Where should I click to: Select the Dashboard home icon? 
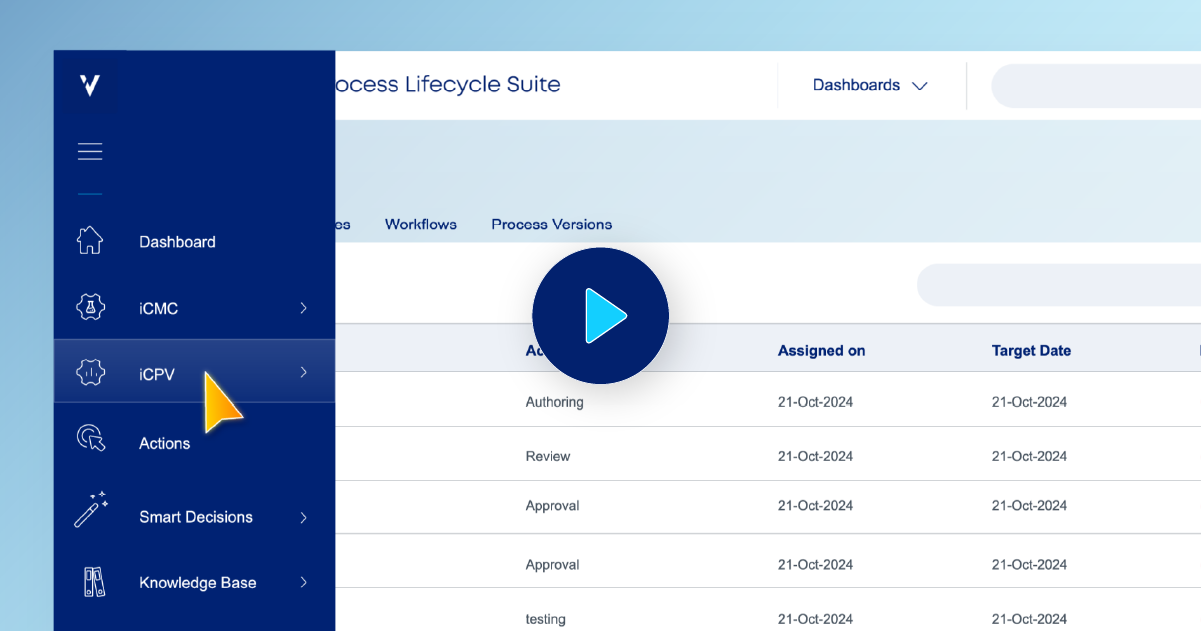[x=90, y=240]
